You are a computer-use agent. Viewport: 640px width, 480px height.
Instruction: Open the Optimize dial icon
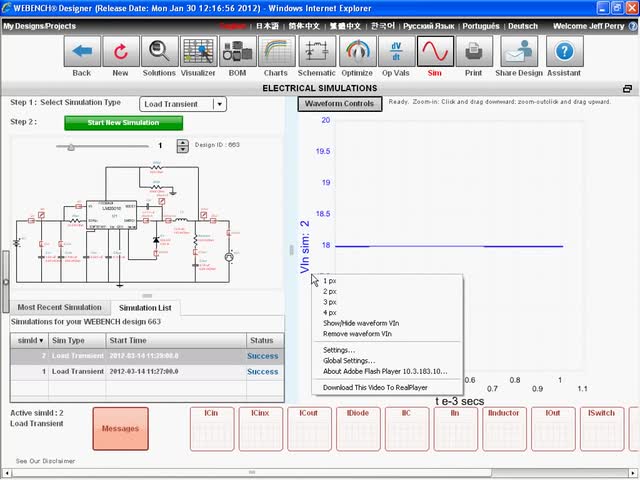[x=357, y=51]
